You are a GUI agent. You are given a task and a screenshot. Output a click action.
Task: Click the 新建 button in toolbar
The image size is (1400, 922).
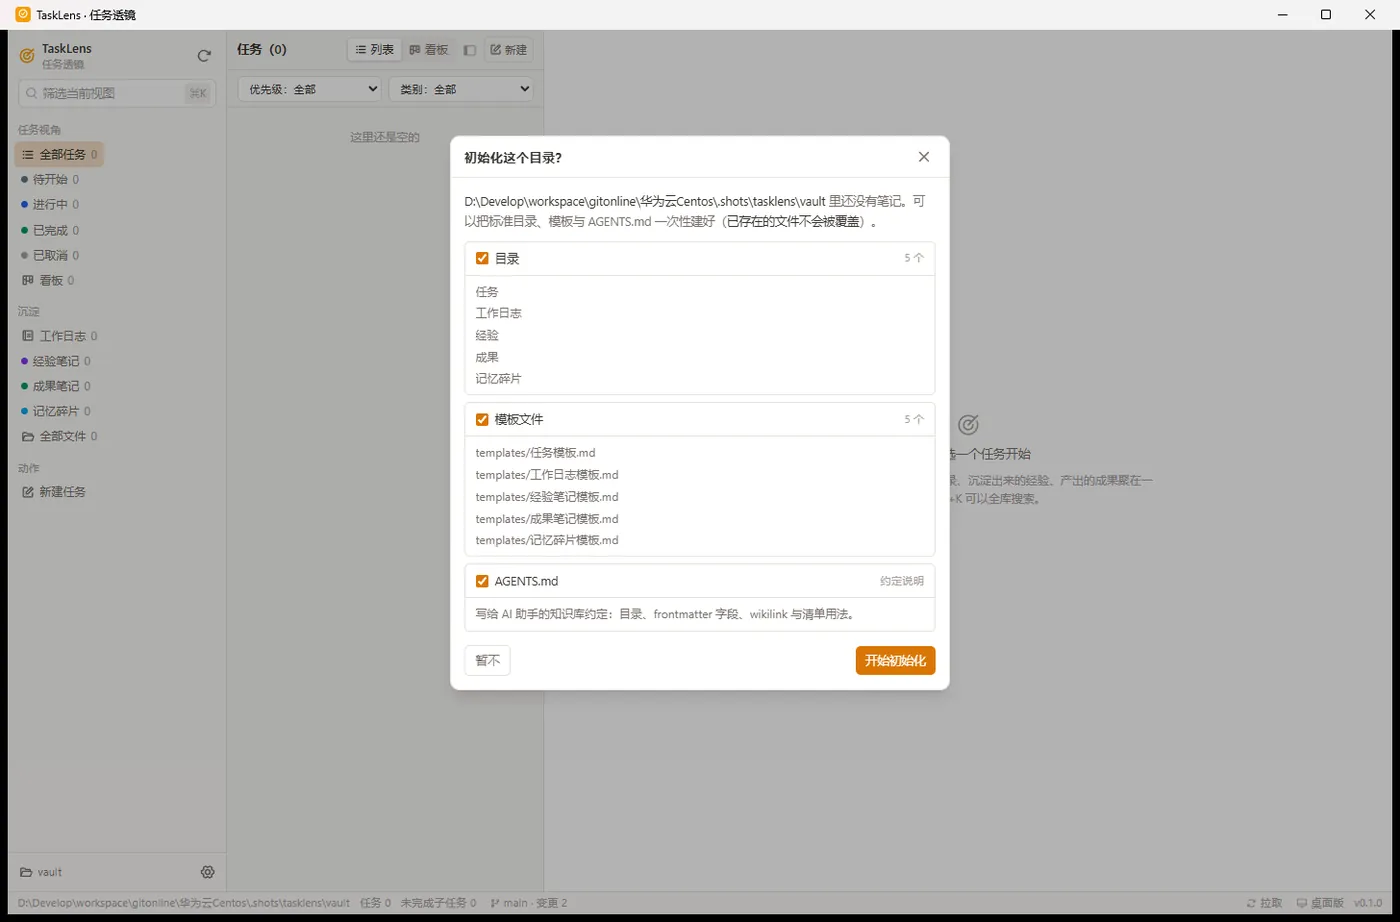[x=509, y=49]
